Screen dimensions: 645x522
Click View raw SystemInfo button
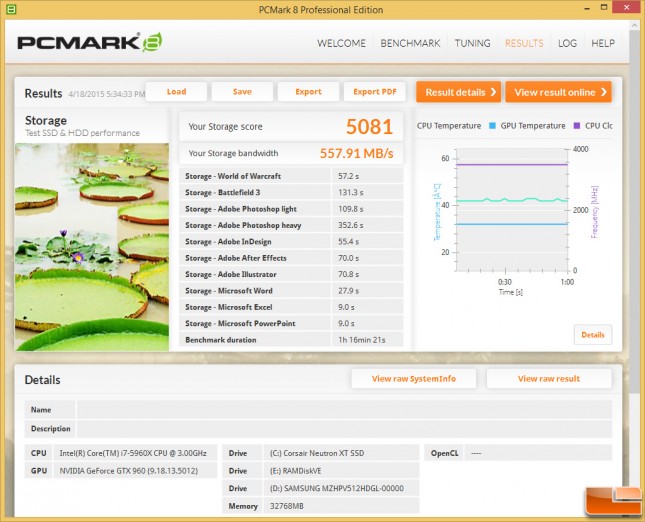(414, 378)
